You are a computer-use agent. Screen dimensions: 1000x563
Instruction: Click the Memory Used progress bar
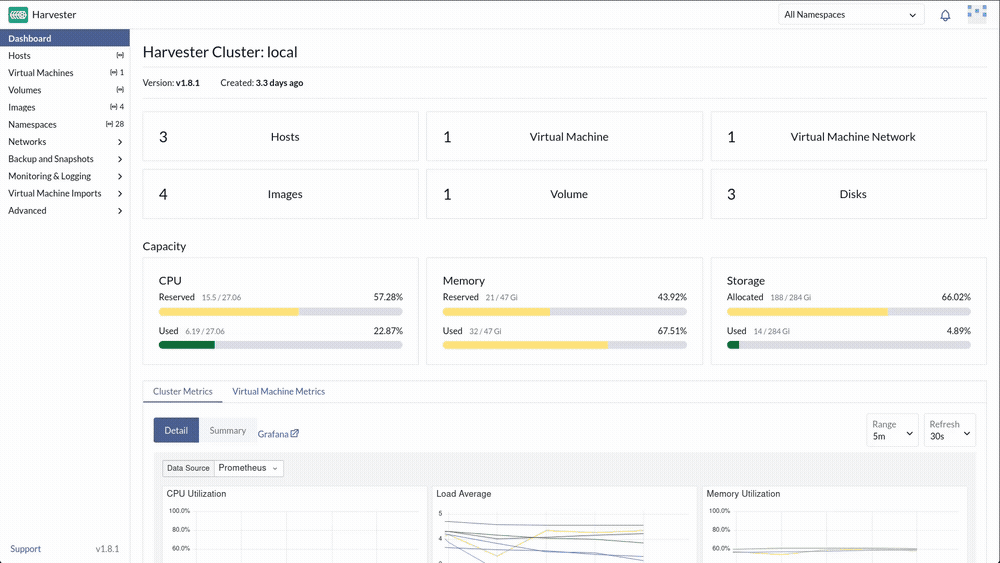click(564, 345)
